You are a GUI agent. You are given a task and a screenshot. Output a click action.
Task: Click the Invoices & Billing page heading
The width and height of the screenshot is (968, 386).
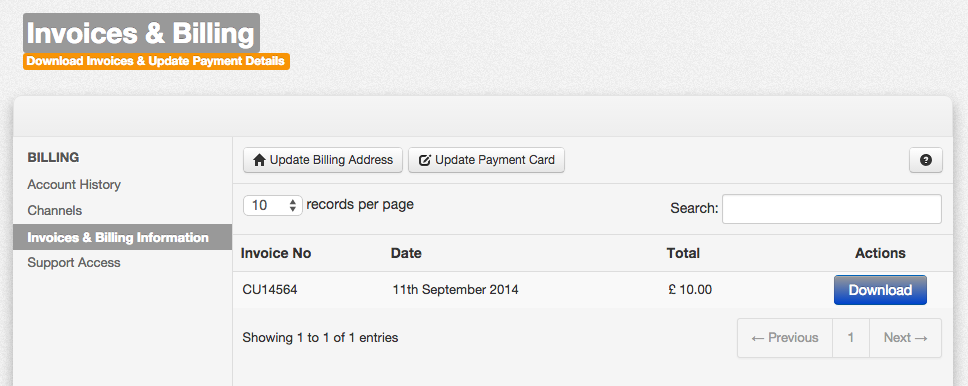[x=141, y=33]
